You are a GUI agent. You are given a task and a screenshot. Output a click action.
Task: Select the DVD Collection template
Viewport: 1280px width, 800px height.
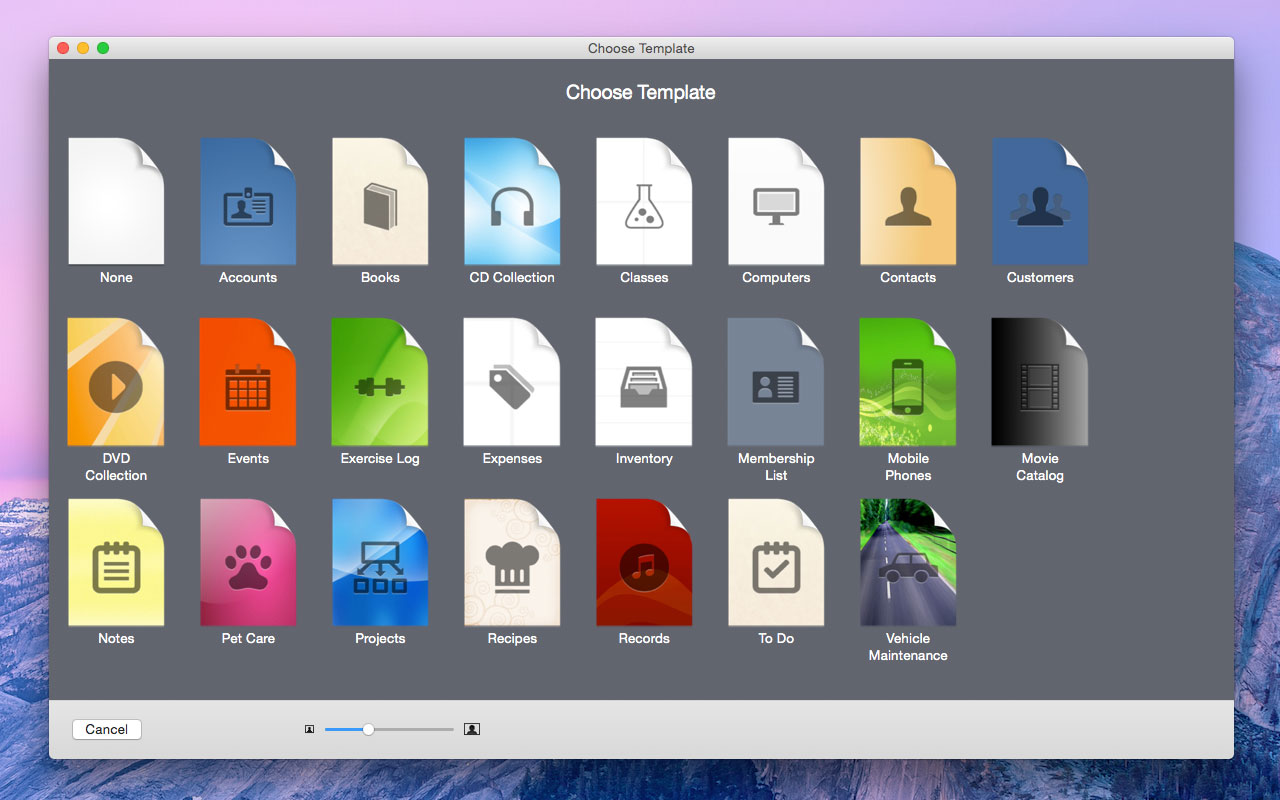point(116,382)
